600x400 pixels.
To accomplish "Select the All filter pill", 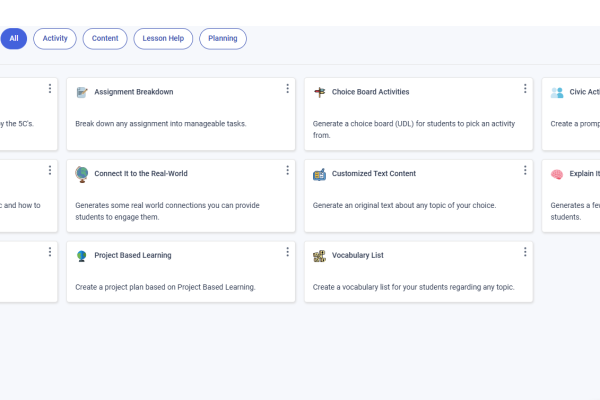I will [14, 39].
